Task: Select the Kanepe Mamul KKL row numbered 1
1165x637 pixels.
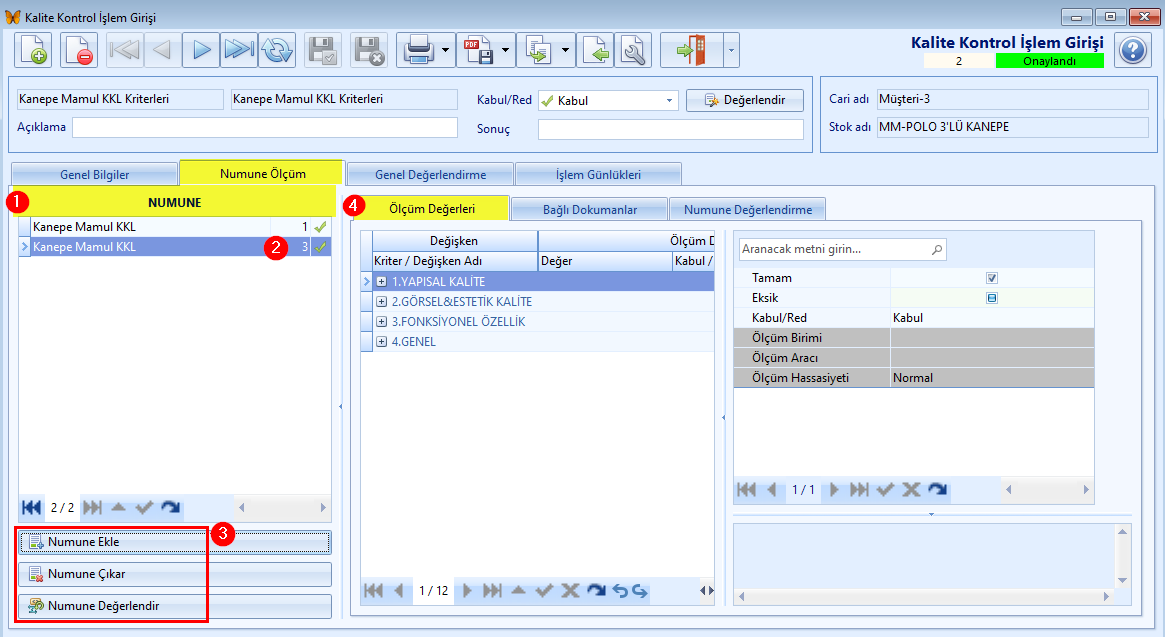Action: click(175, 227)
